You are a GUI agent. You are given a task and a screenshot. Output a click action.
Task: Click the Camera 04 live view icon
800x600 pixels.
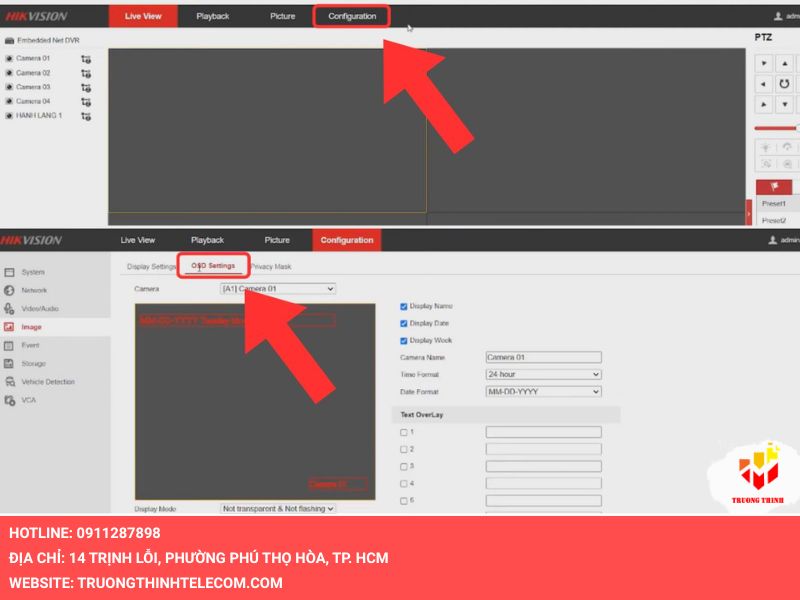point(9,102)
